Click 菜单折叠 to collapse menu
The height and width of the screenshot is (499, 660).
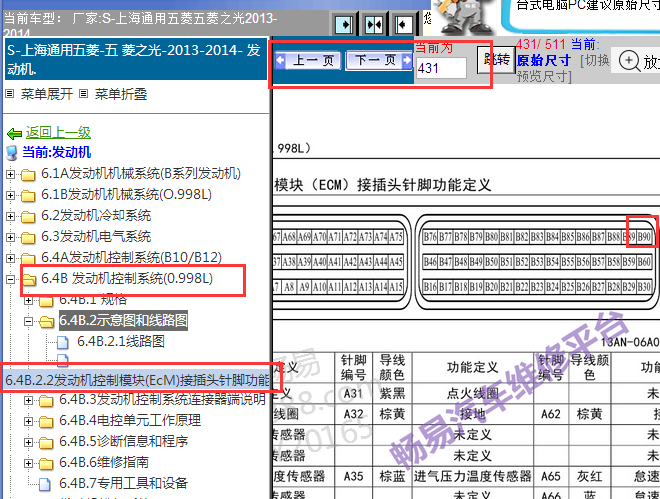(x=121, y=94)
